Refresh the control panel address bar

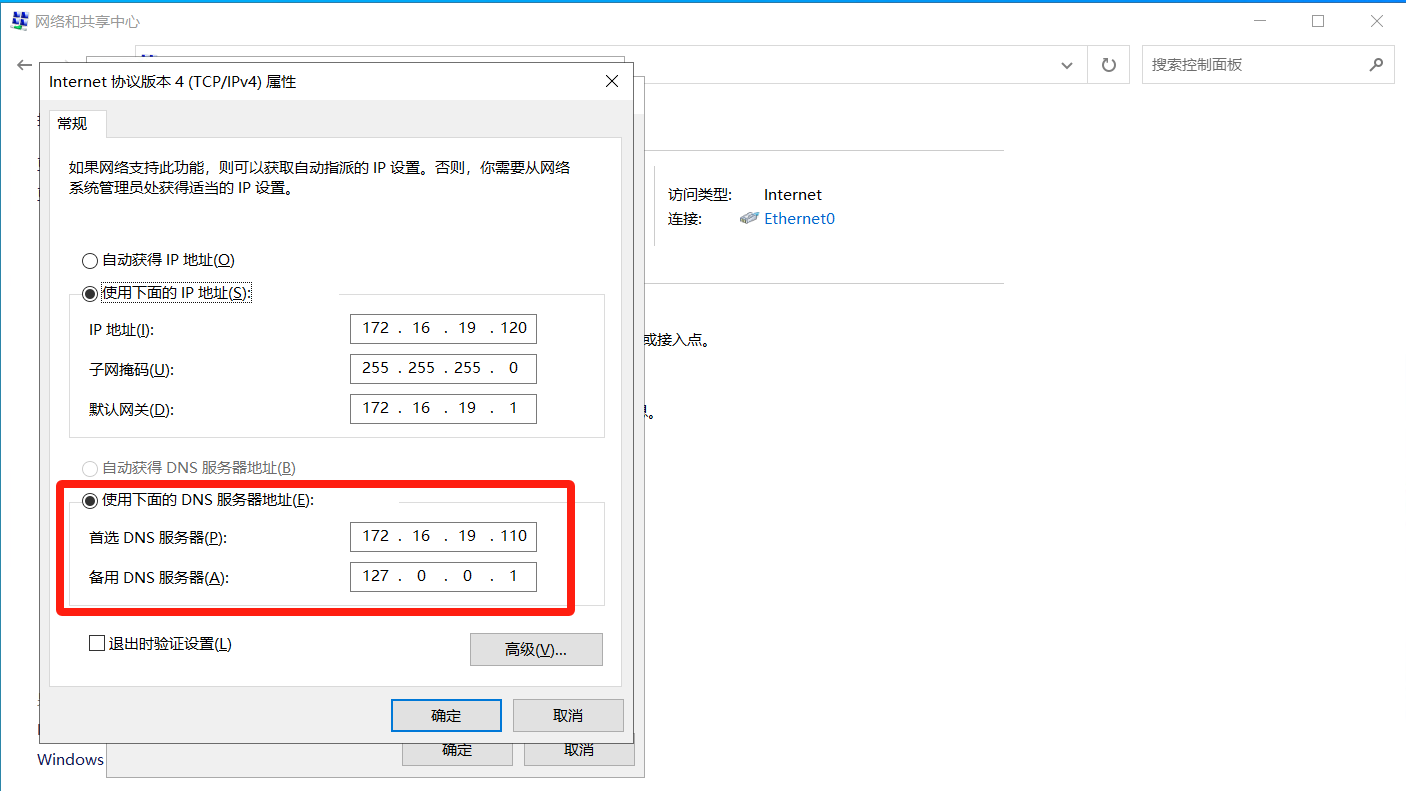click(1108, 65)
